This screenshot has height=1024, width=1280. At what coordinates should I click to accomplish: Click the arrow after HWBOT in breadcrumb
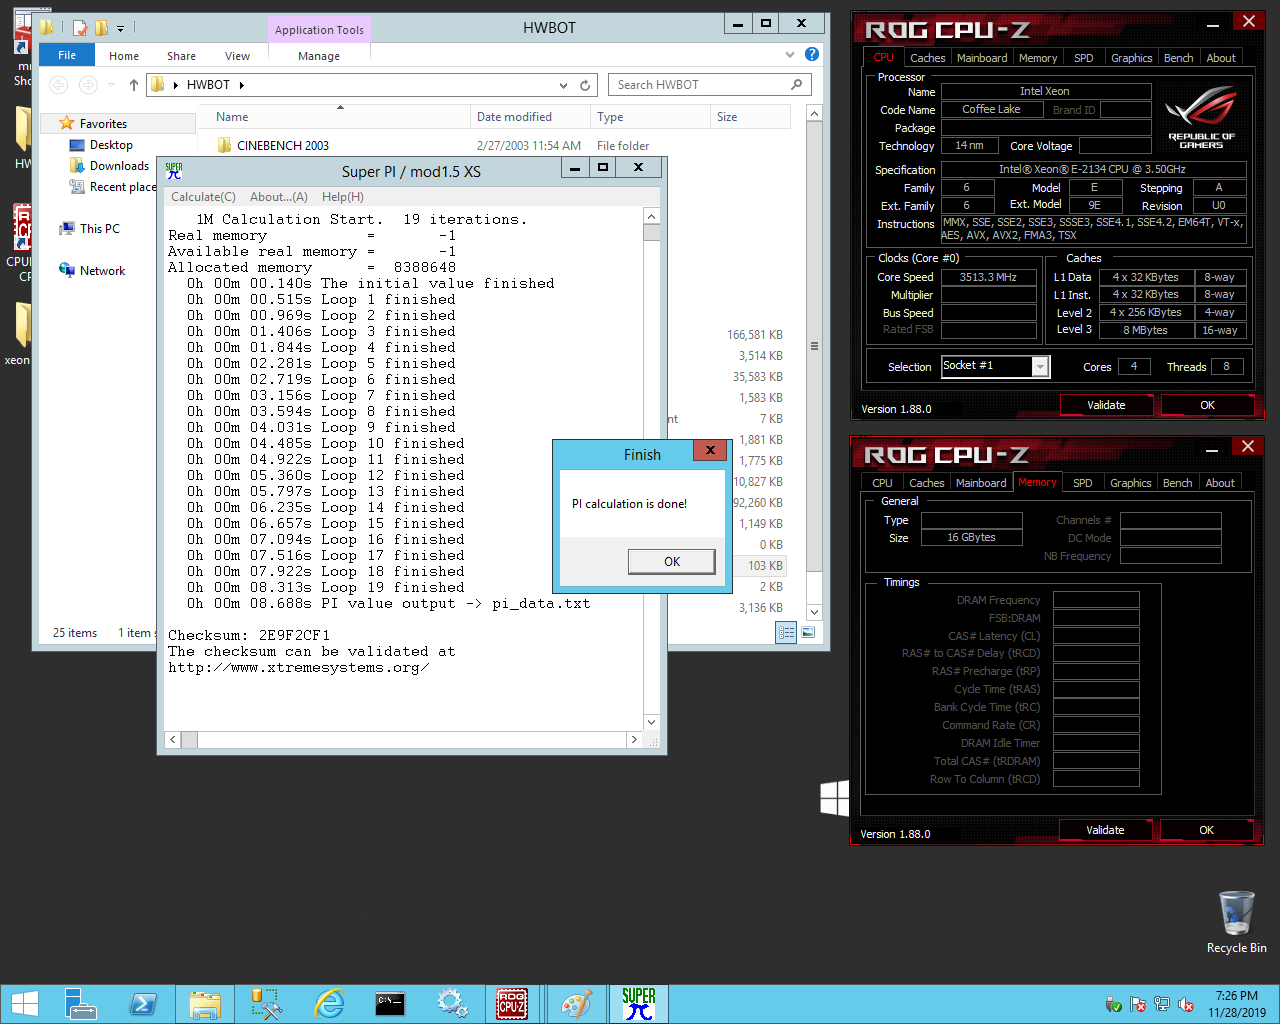click(x=242, y=85)
